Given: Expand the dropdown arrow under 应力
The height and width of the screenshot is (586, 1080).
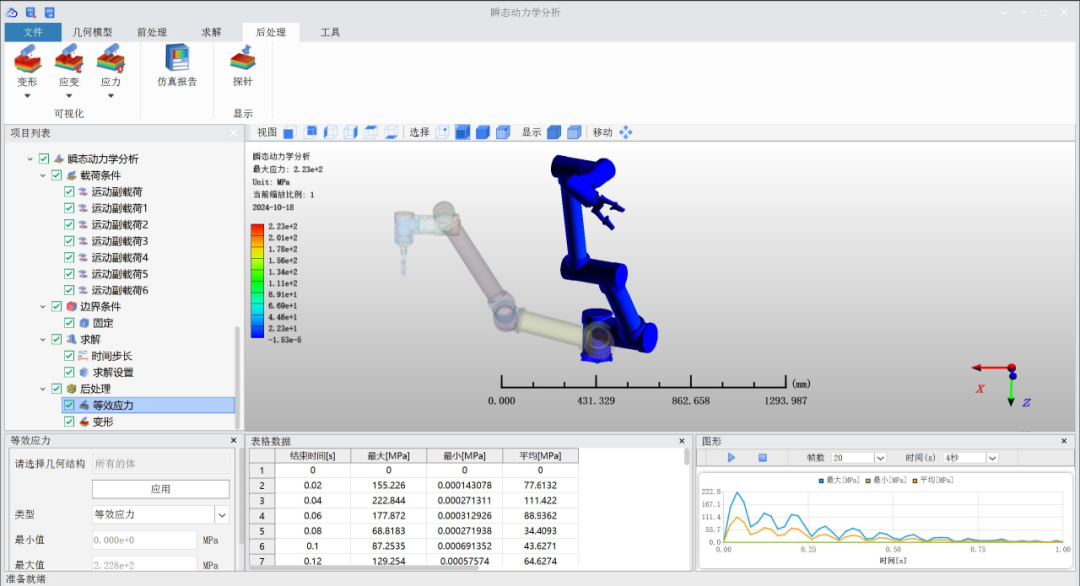Looking at the screenshot, I should [110, 96].
